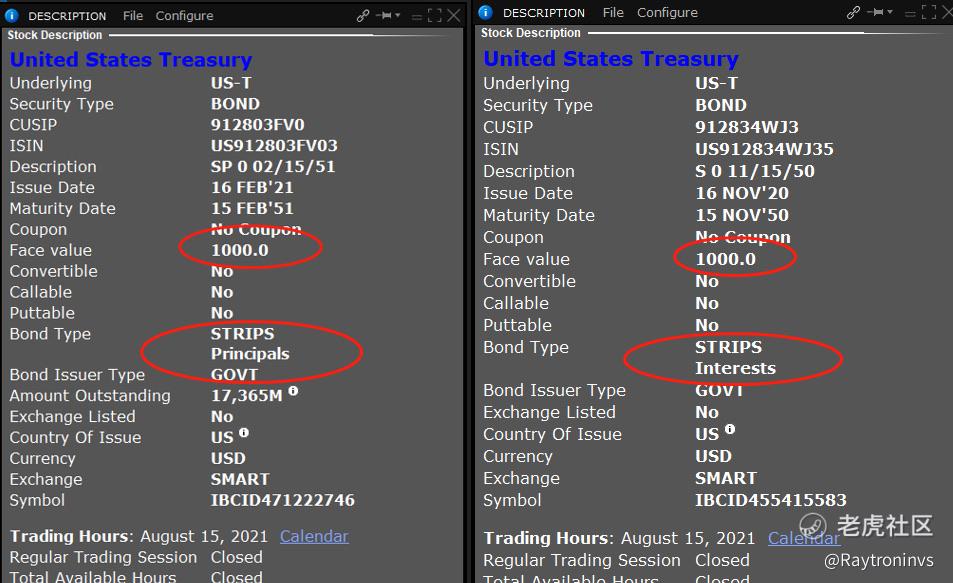Open the Calendar link in the right window
Viewport: 953px width, 583px height.
pos(803,538)
